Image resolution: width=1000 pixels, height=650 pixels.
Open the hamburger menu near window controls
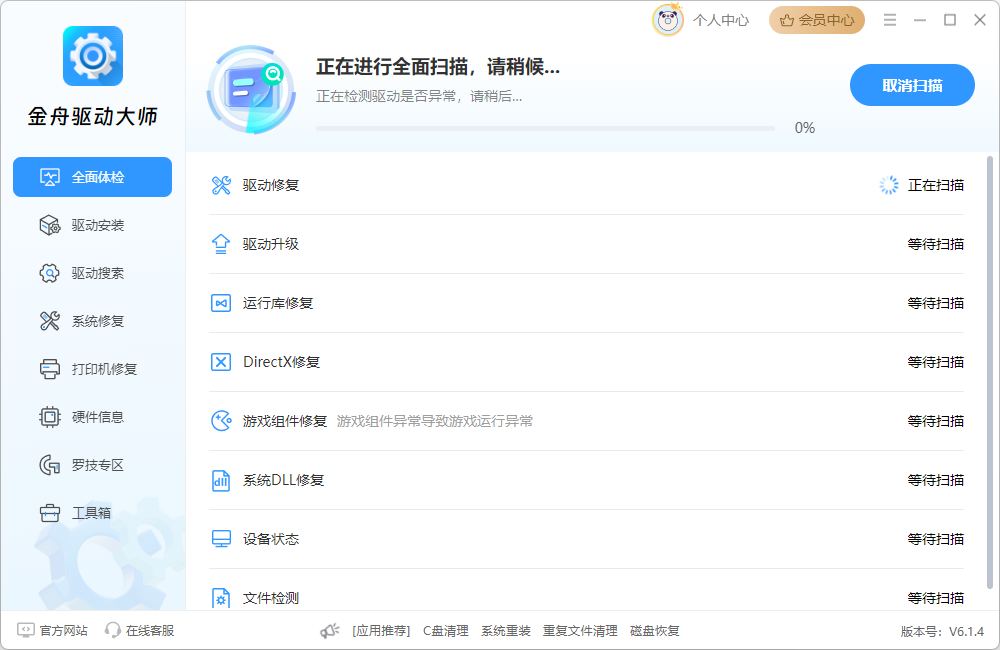(x=890, y=18)
